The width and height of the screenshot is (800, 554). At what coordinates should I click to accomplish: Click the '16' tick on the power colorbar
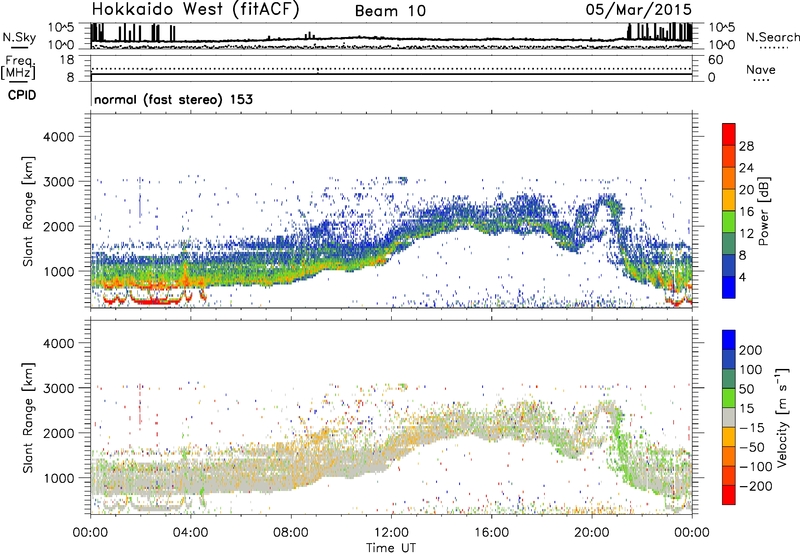[x=746, y=212]
